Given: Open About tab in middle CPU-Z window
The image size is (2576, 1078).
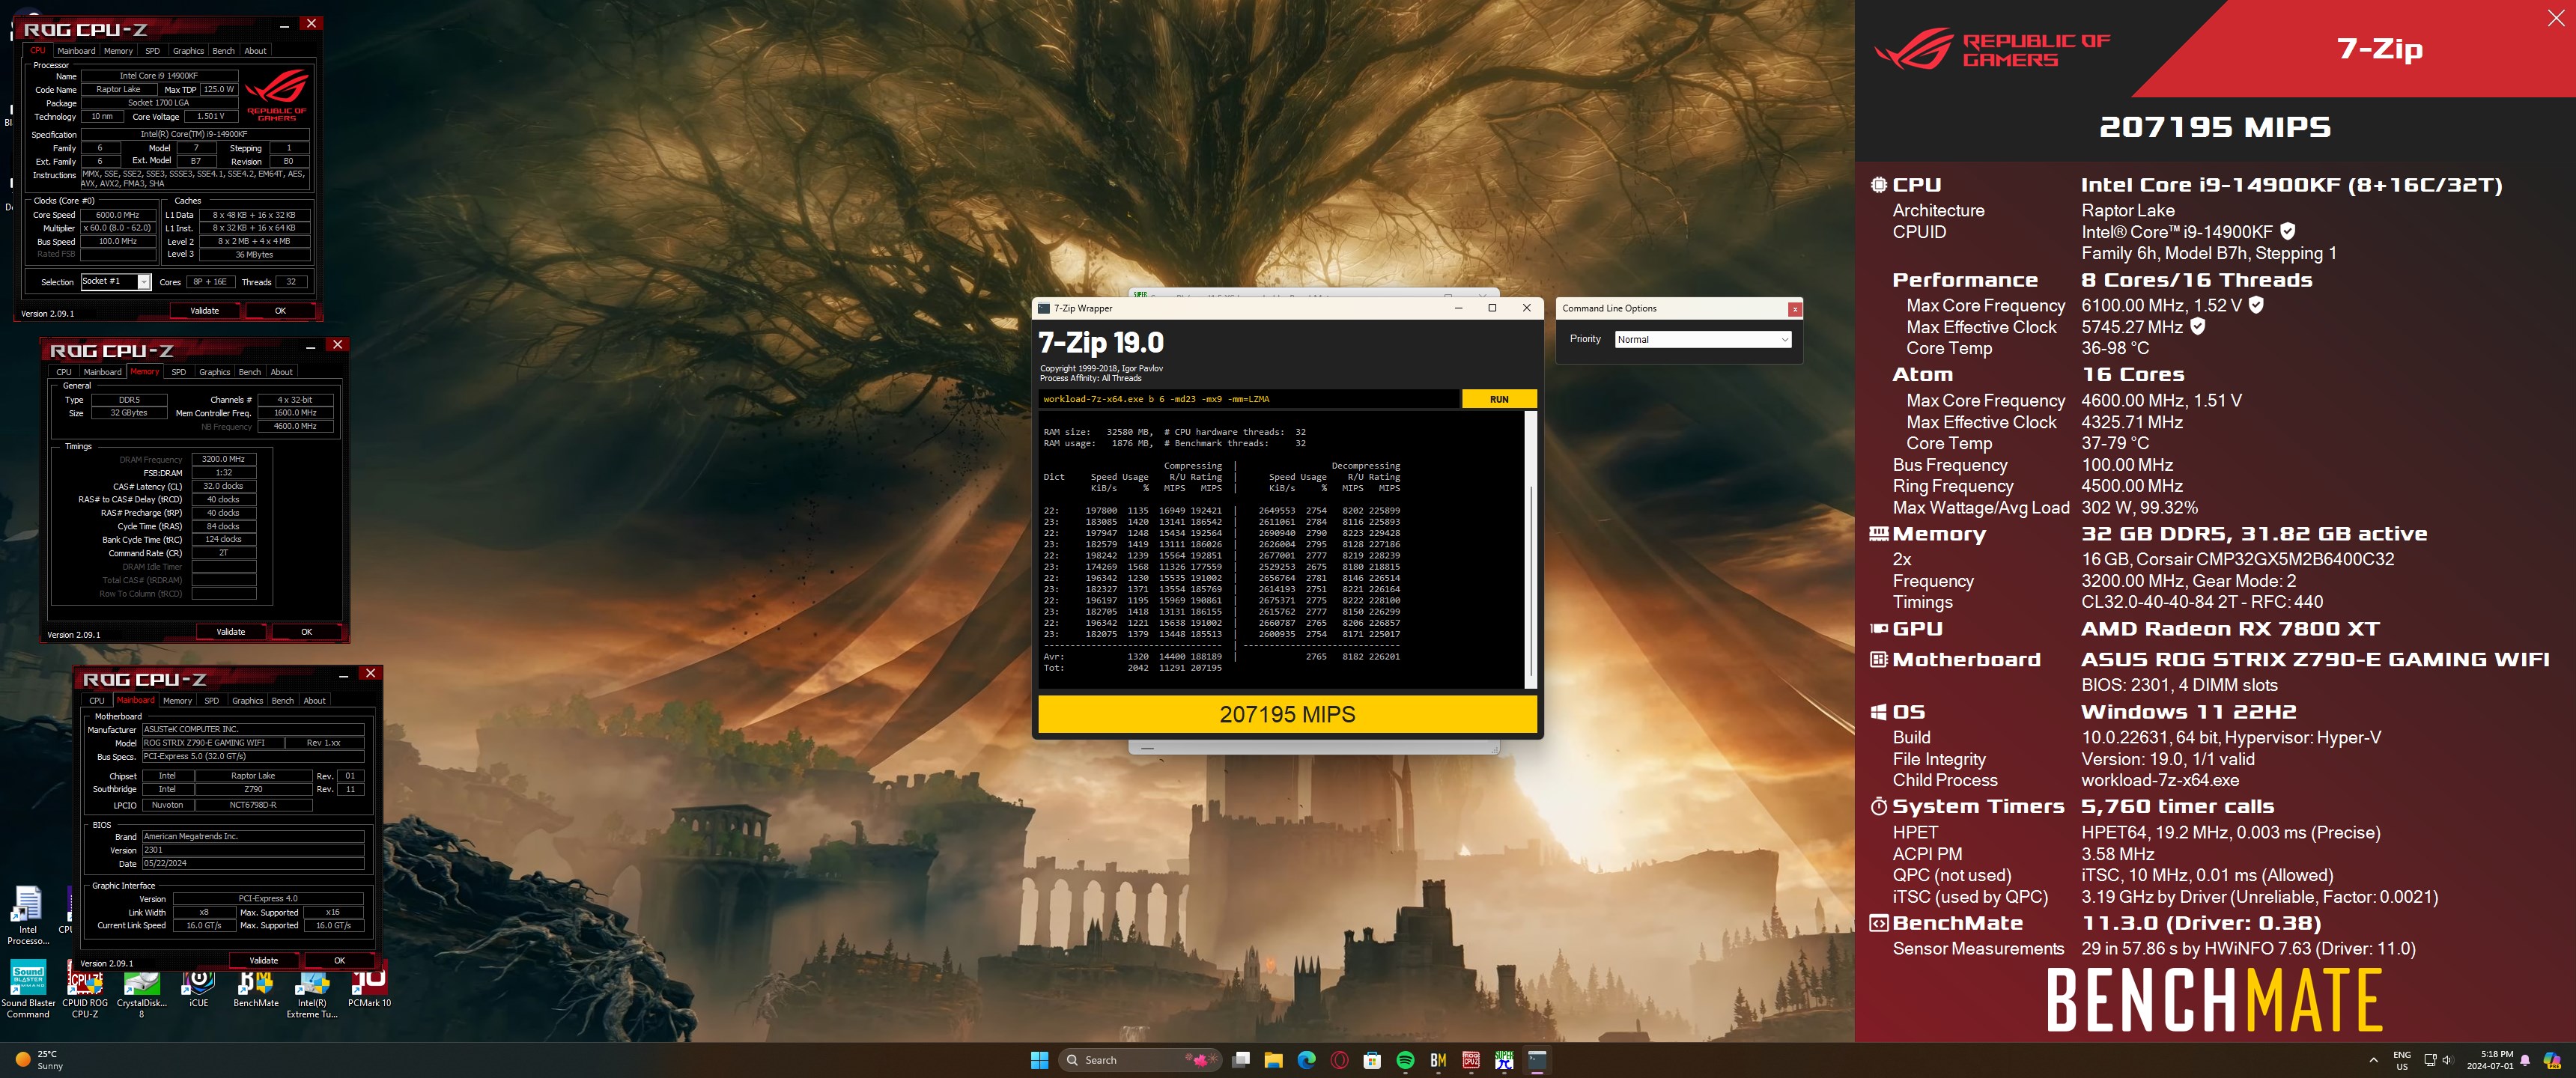Looking at the screenshot, I should (x=282, y=372).
